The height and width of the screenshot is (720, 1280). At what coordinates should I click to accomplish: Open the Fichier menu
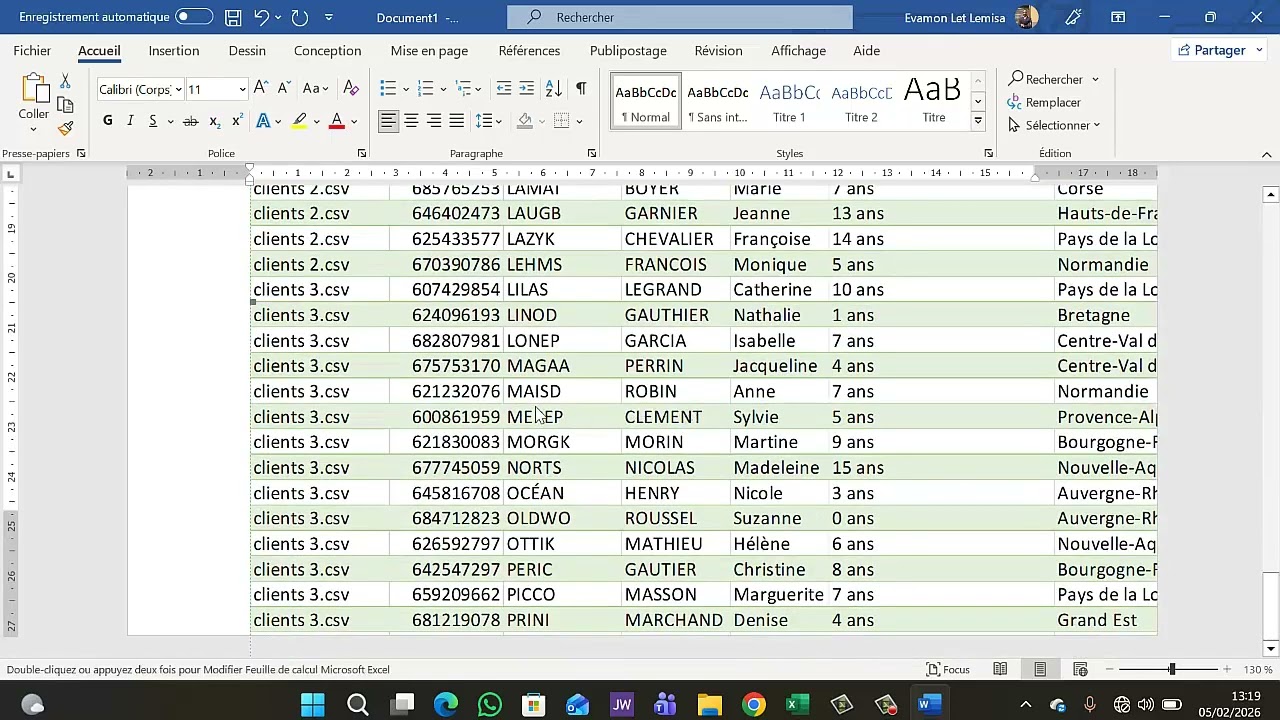[x=32, y=51]
